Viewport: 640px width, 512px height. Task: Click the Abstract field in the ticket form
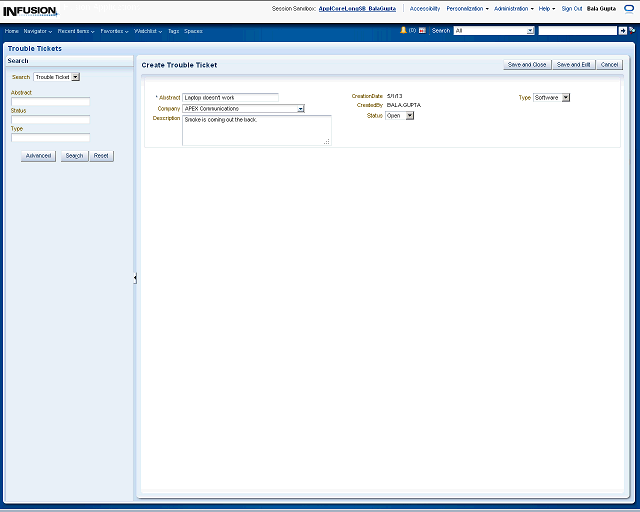click(x=231, y=98)
